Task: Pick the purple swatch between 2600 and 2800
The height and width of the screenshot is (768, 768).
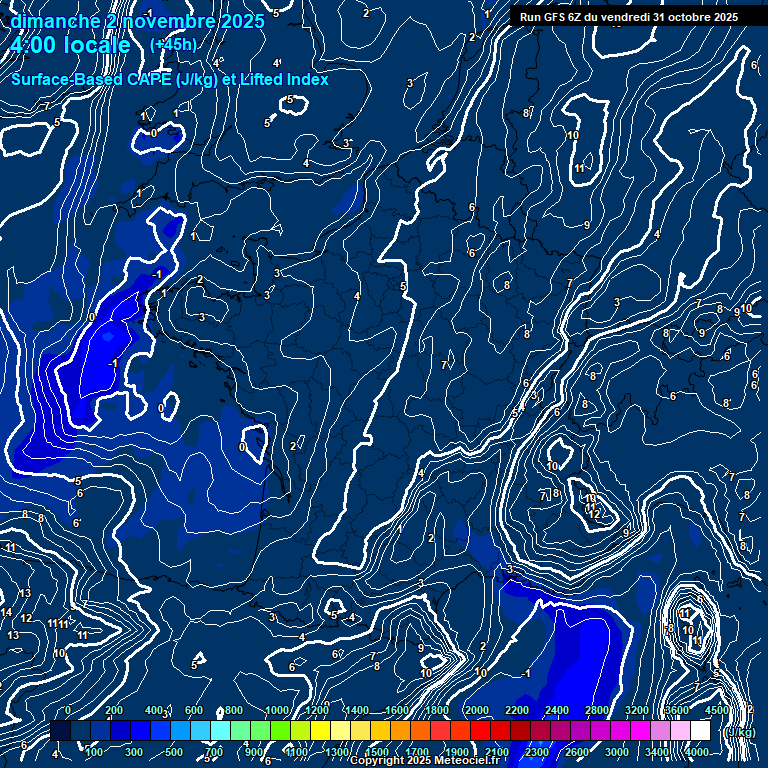Action: [580, 730]
